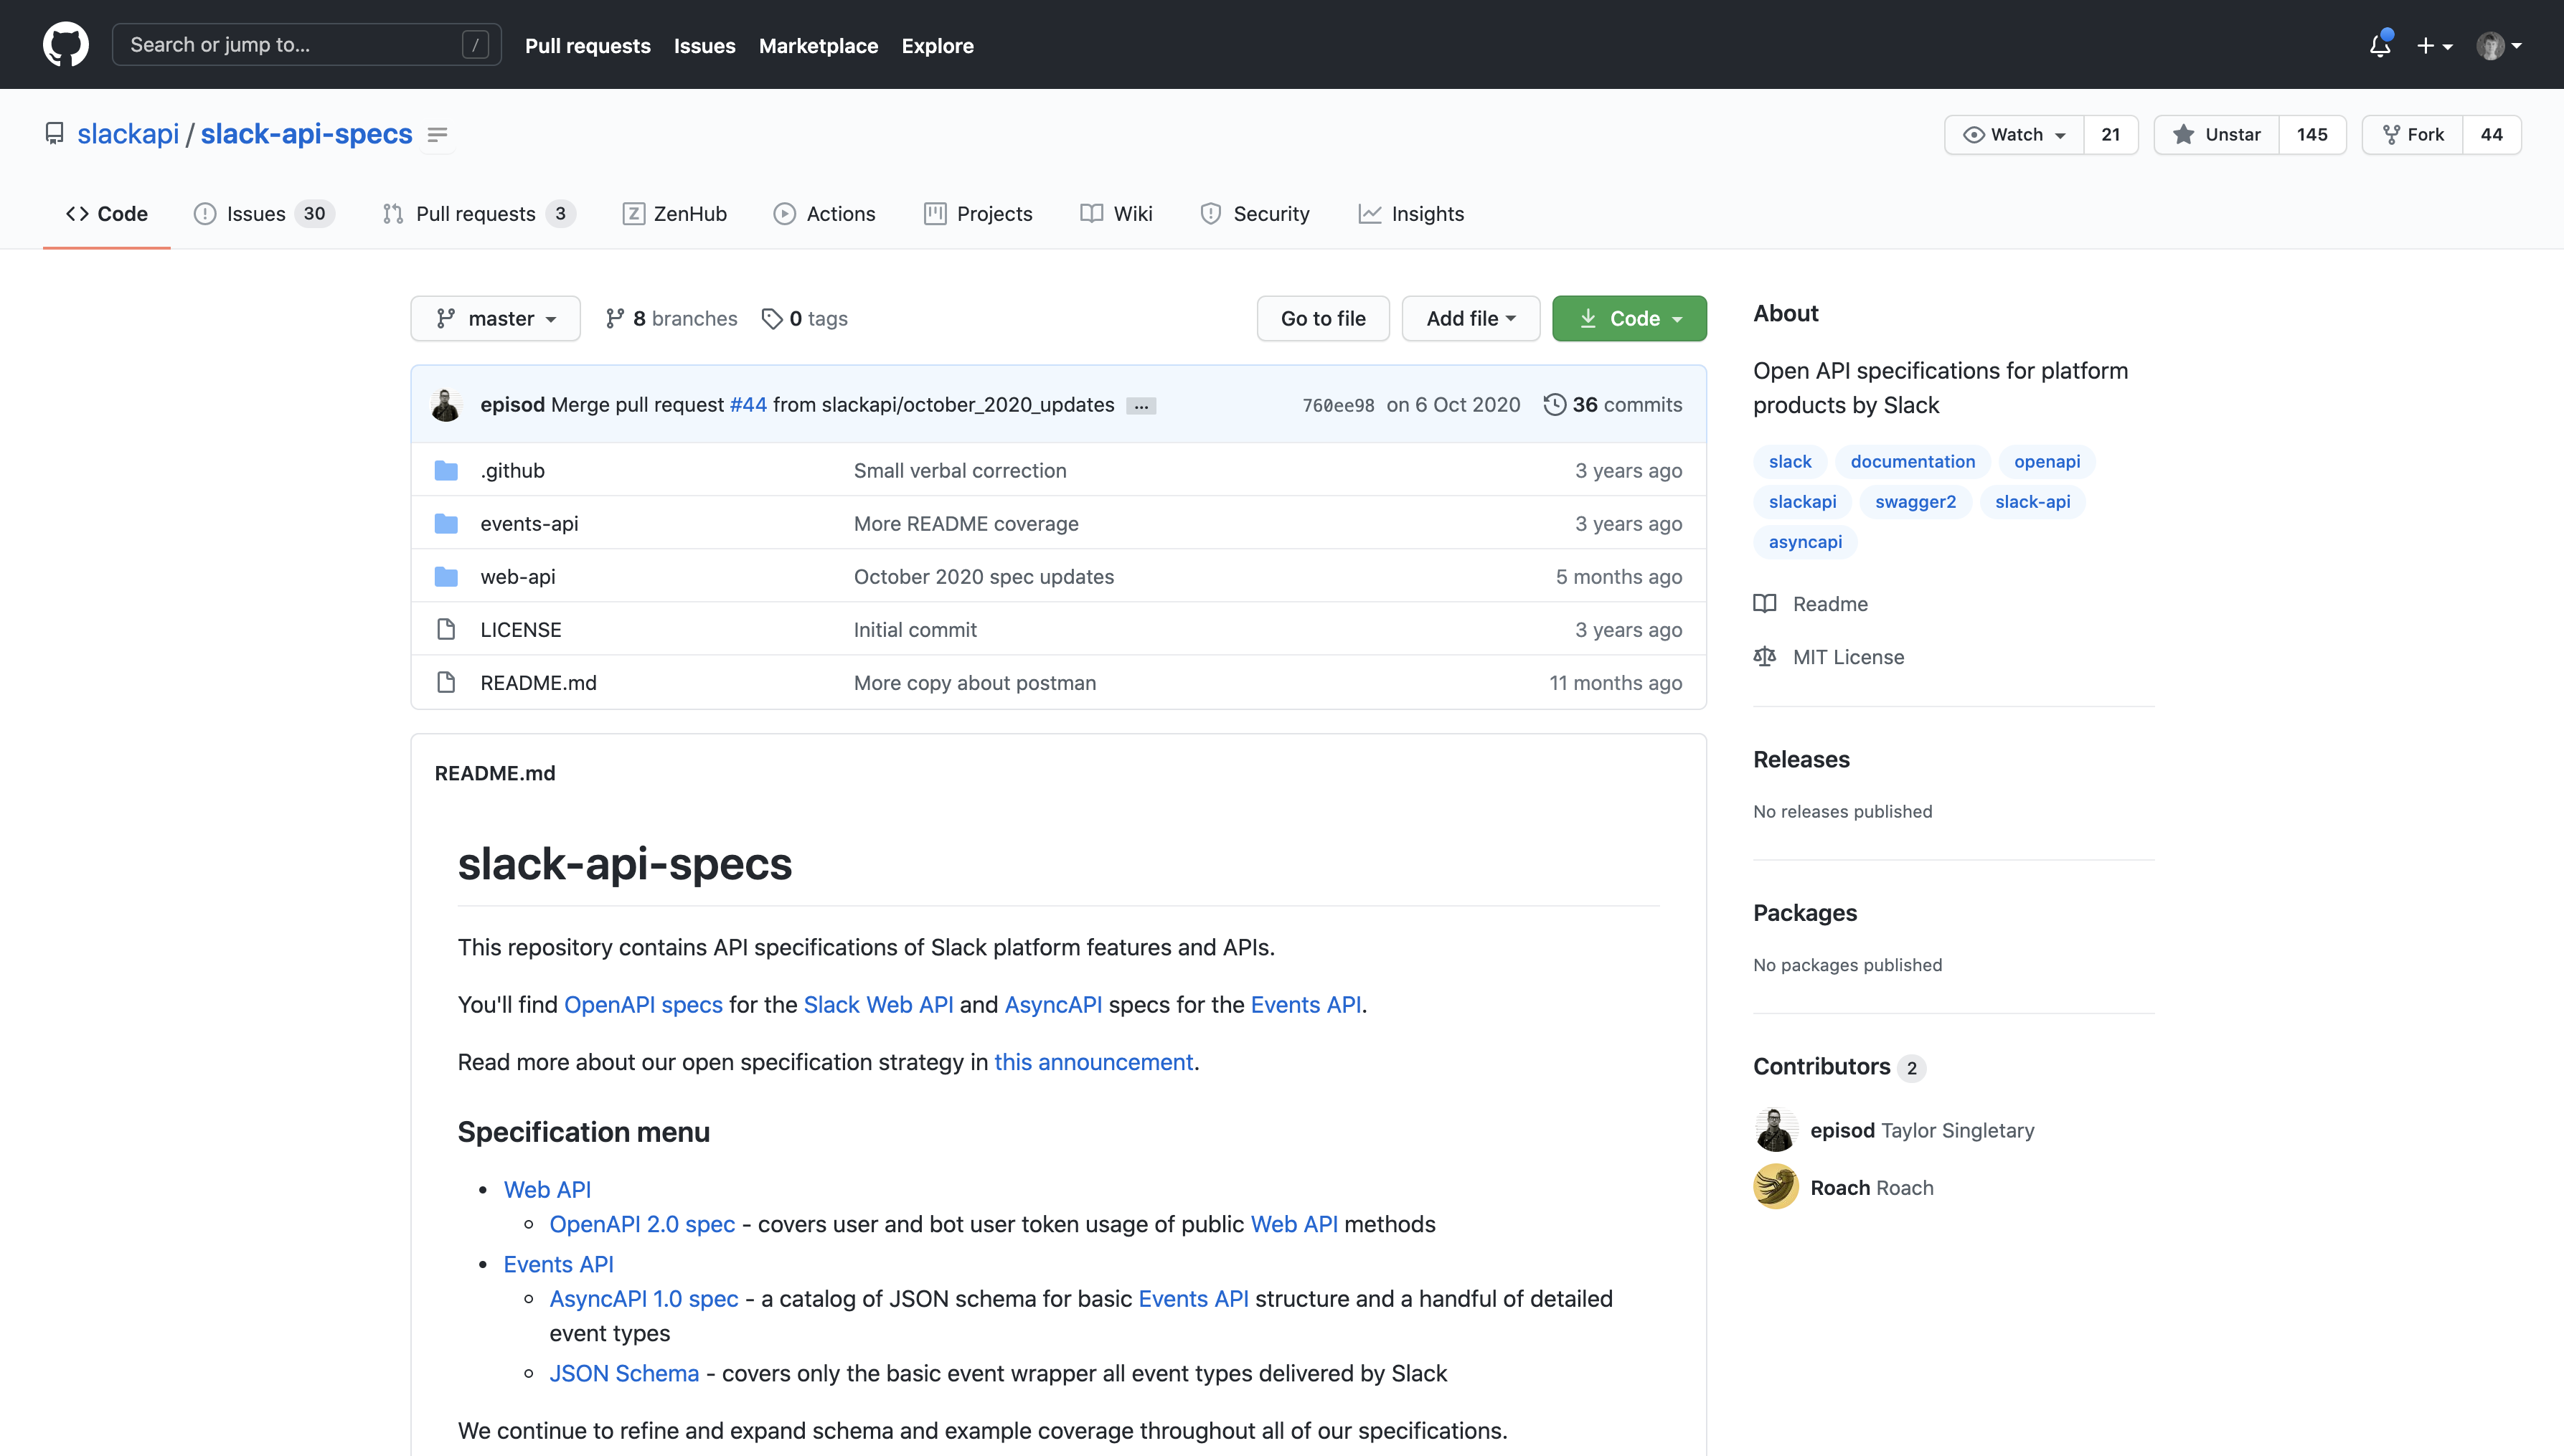This screenshot has height=1456, width=2564.
Task: Click the Roach contributor avatar
Action: 1776,1187
